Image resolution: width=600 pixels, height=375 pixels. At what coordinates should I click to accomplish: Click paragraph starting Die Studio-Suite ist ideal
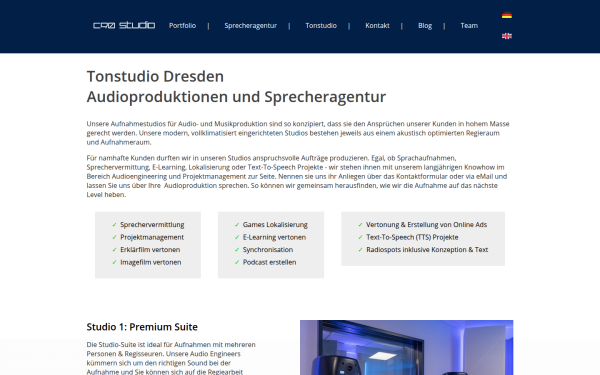click(x=171, y=358)
